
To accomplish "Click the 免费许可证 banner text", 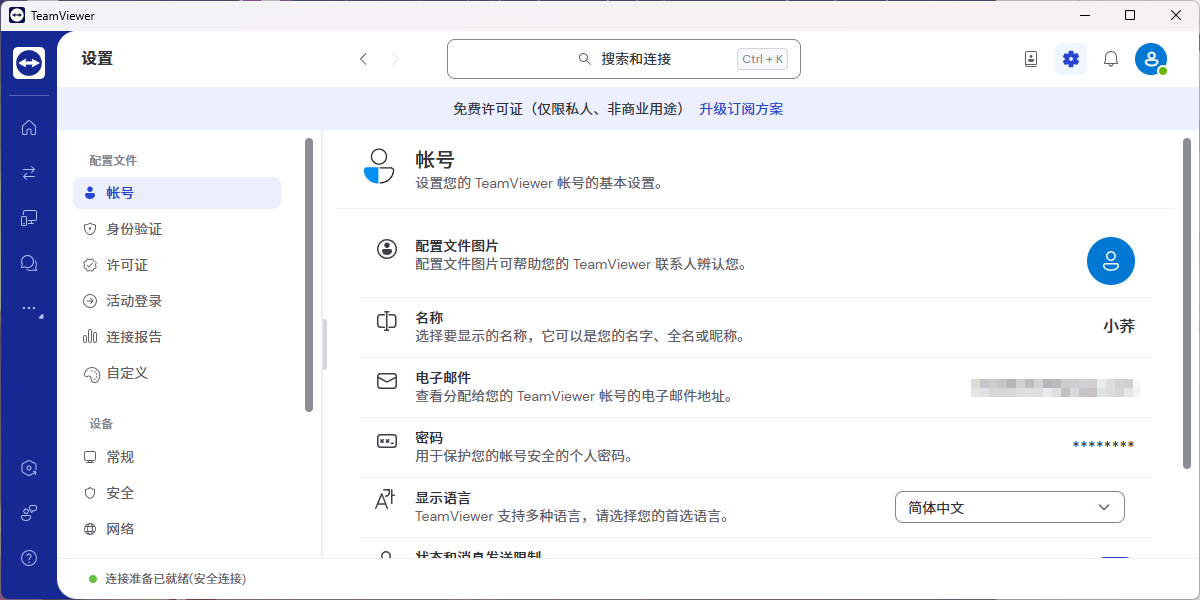I will point(568,109).
